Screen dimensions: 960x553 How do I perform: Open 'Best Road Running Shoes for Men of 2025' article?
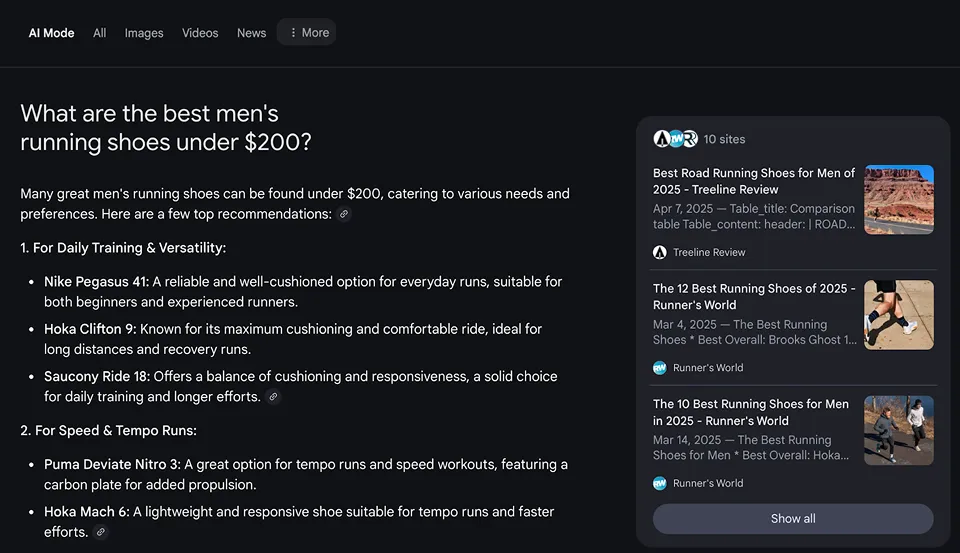(x=754, y=181)
